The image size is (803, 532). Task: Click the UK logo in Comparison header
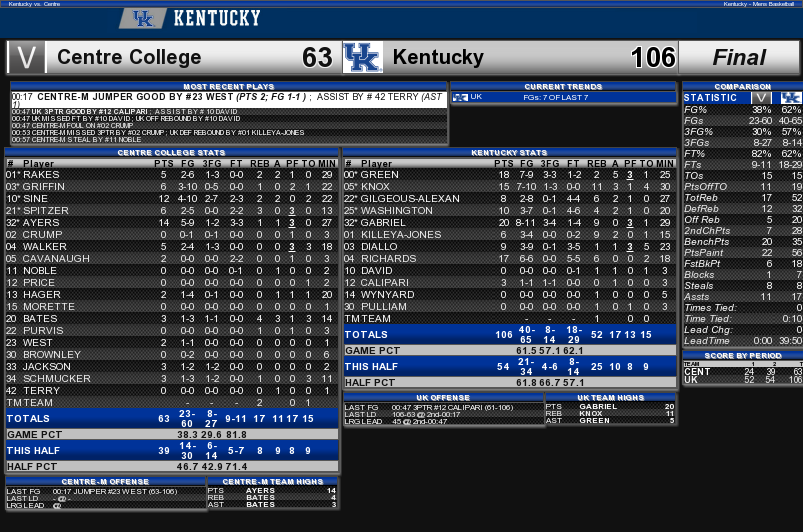pyautogui.click(x=790, y=98)
